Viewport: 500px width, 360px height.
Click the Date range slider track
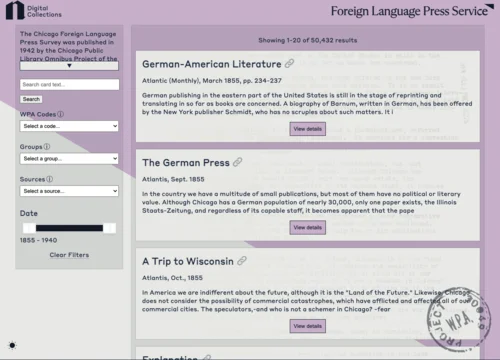click(69, 228)
